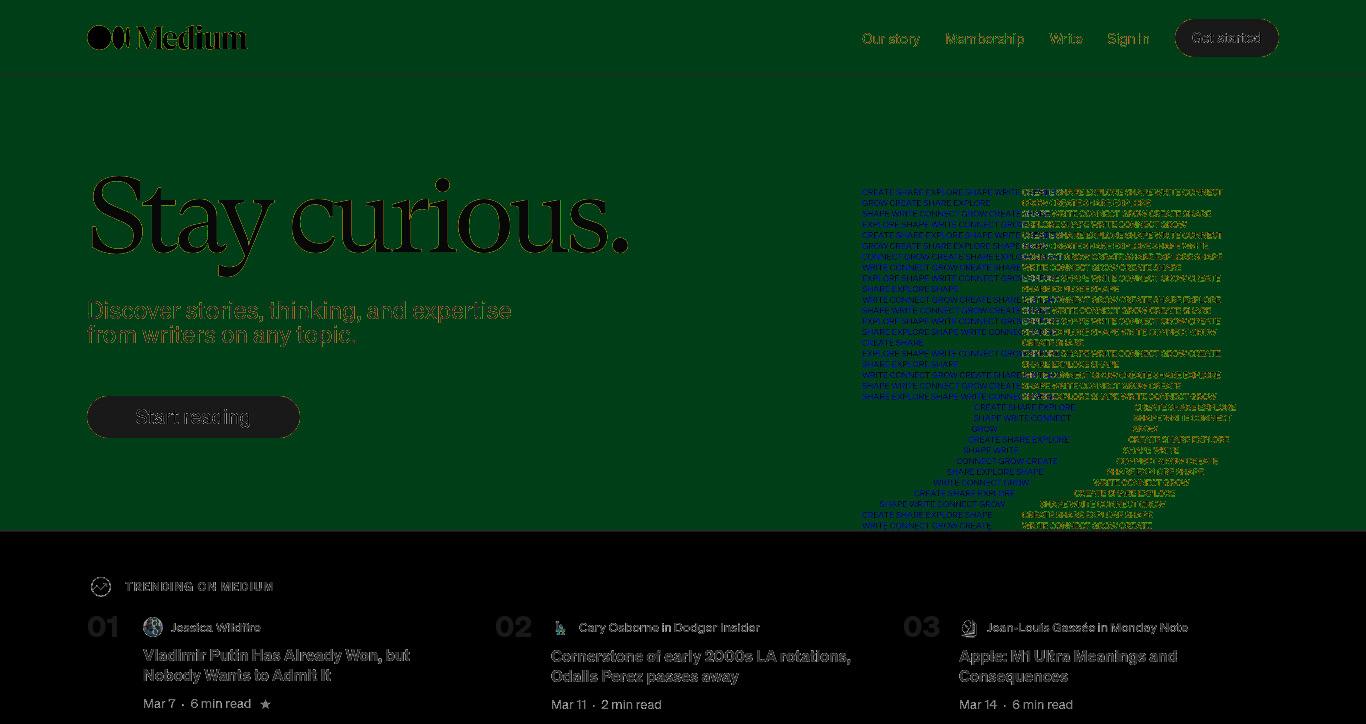This screenshot has width=1366, height=724.
Task: Open the Membership page
Action: point(984,38)
